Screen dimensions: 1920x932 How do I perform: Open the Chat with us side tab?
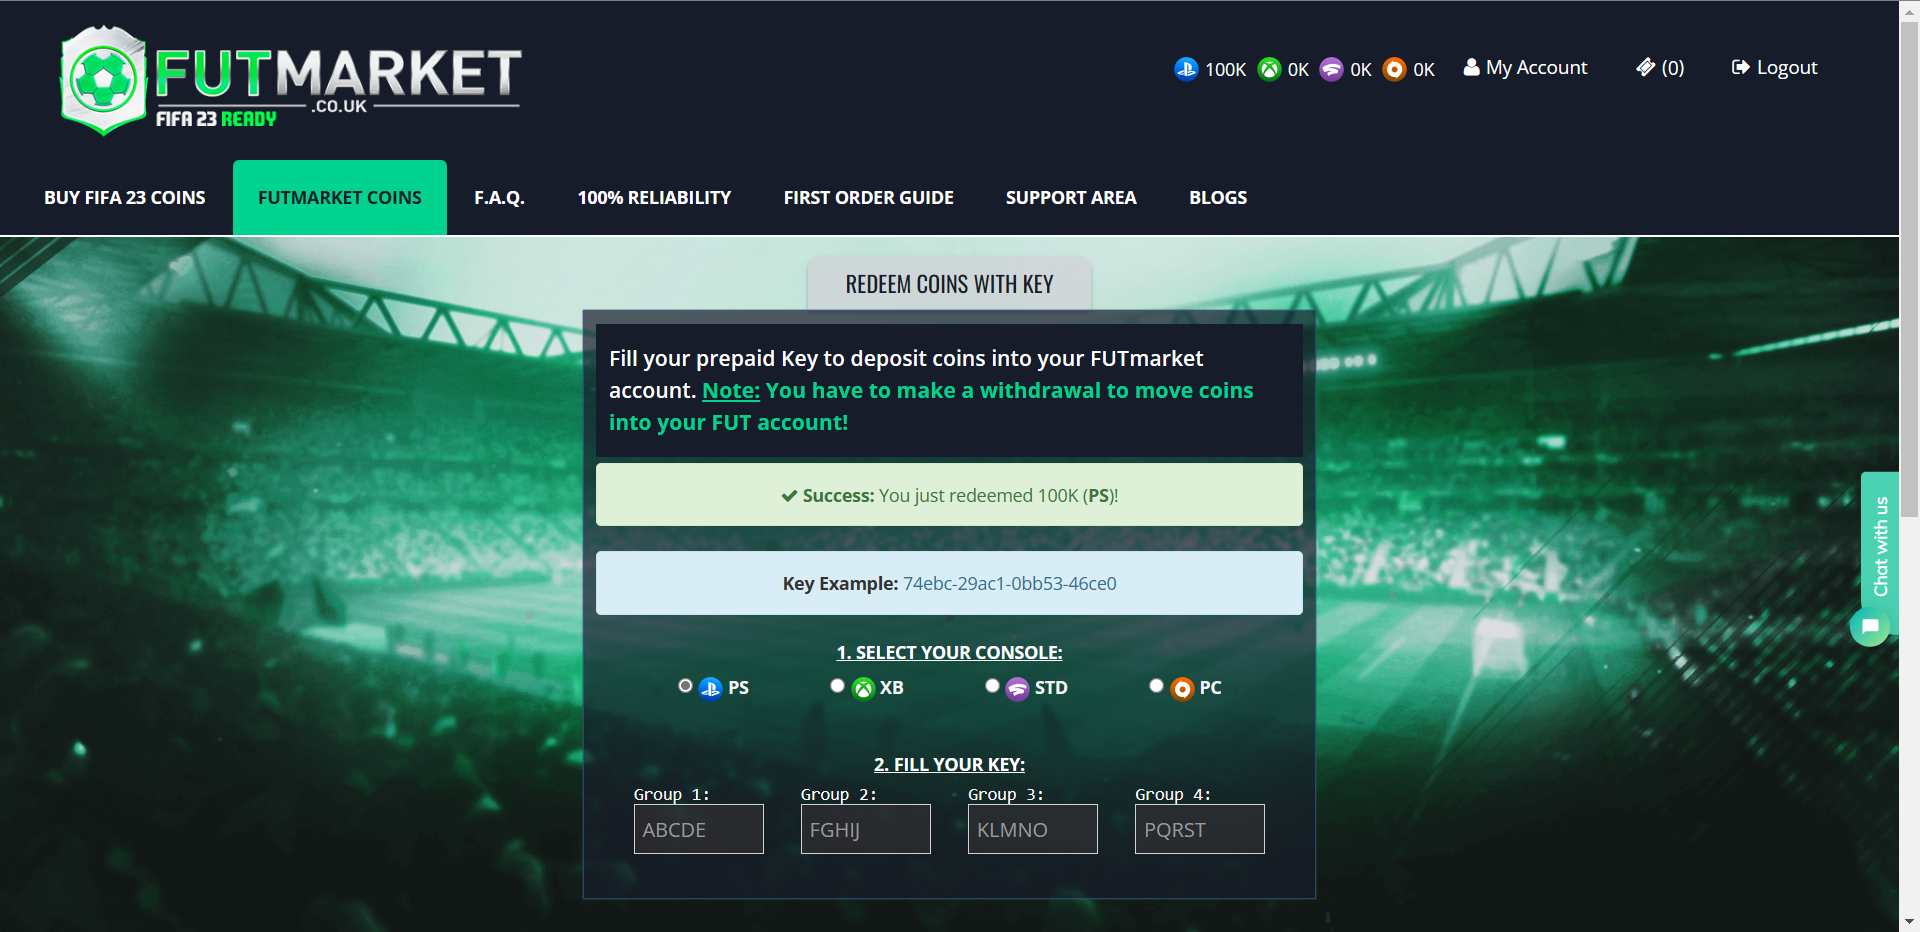pos(1880,547)
